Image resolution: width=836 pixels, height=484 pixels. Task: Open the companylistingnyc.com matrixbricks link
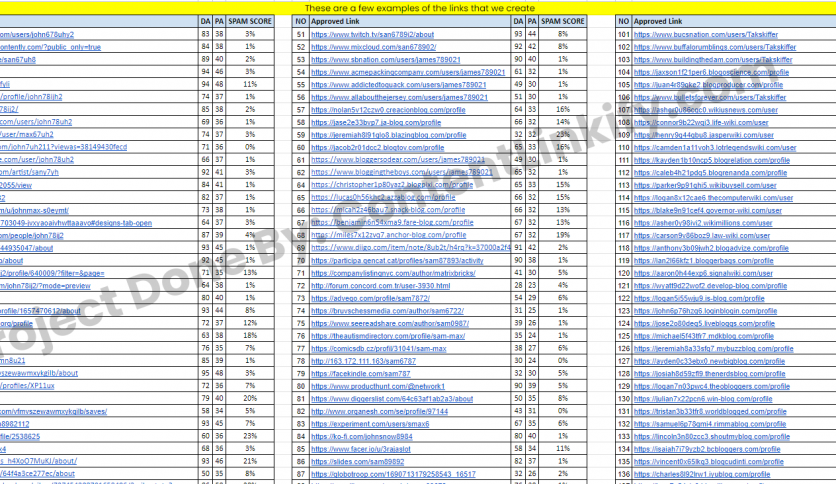tap(393, 273)
